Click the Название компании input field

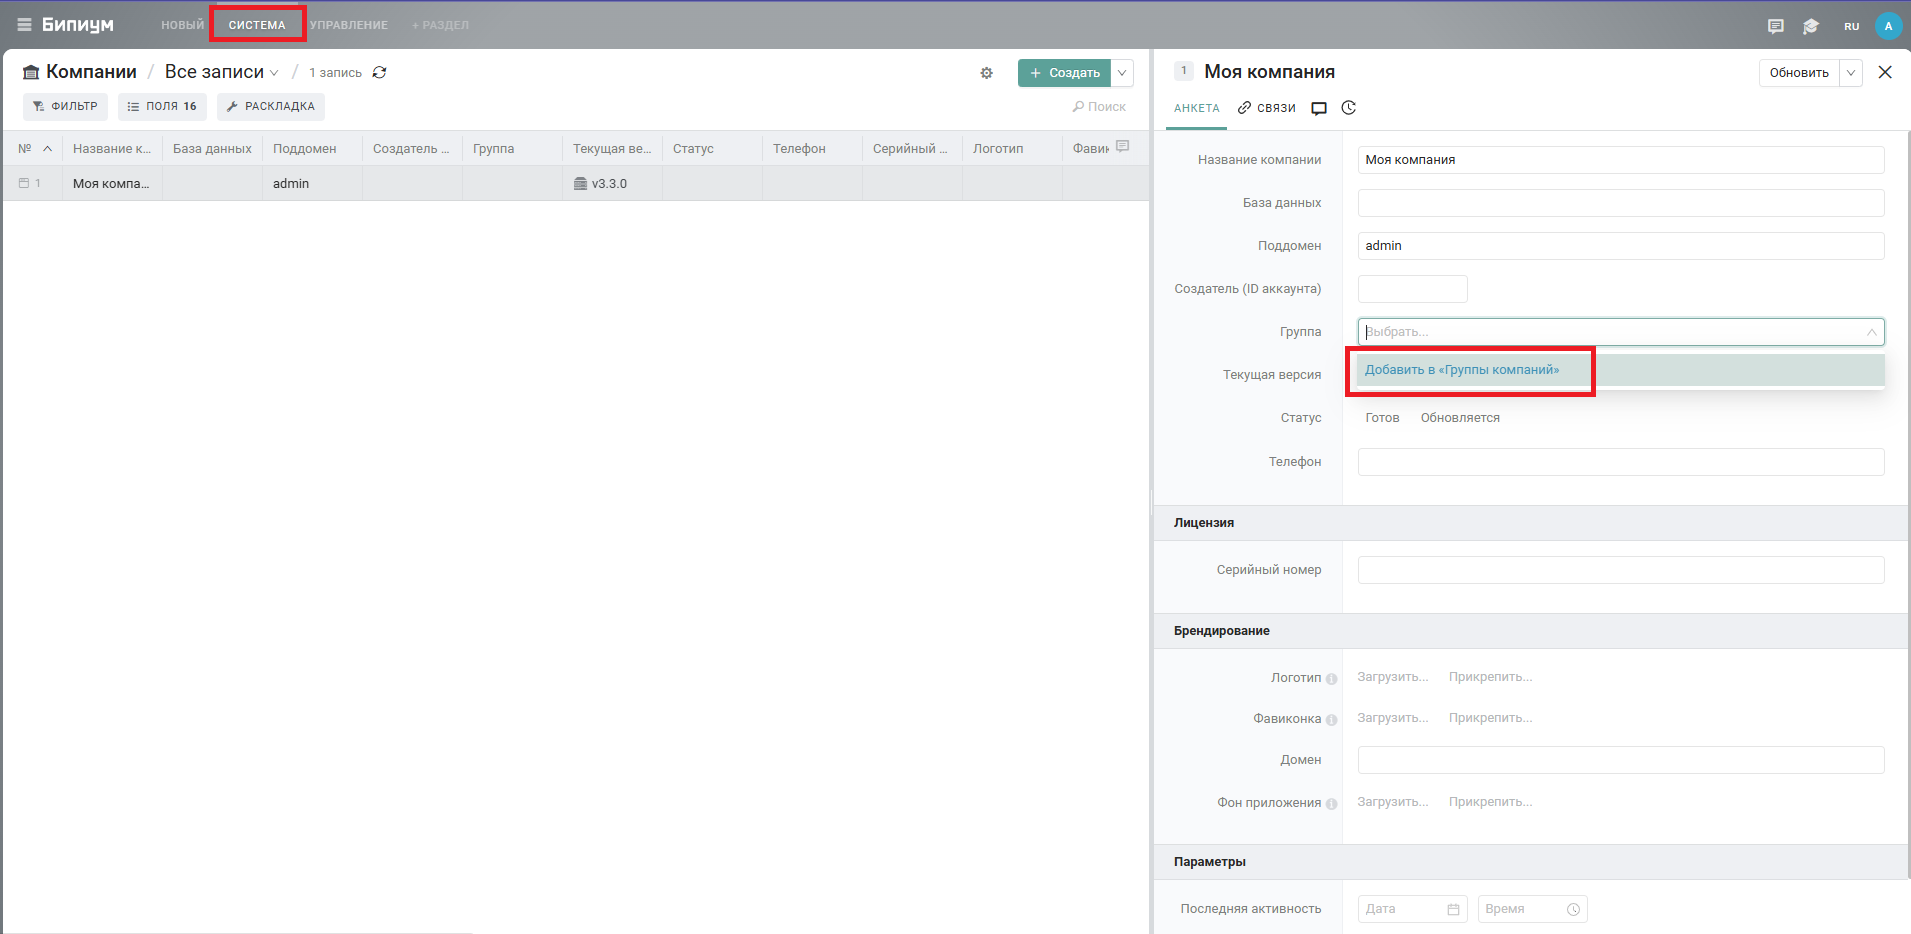[1621, 160]
